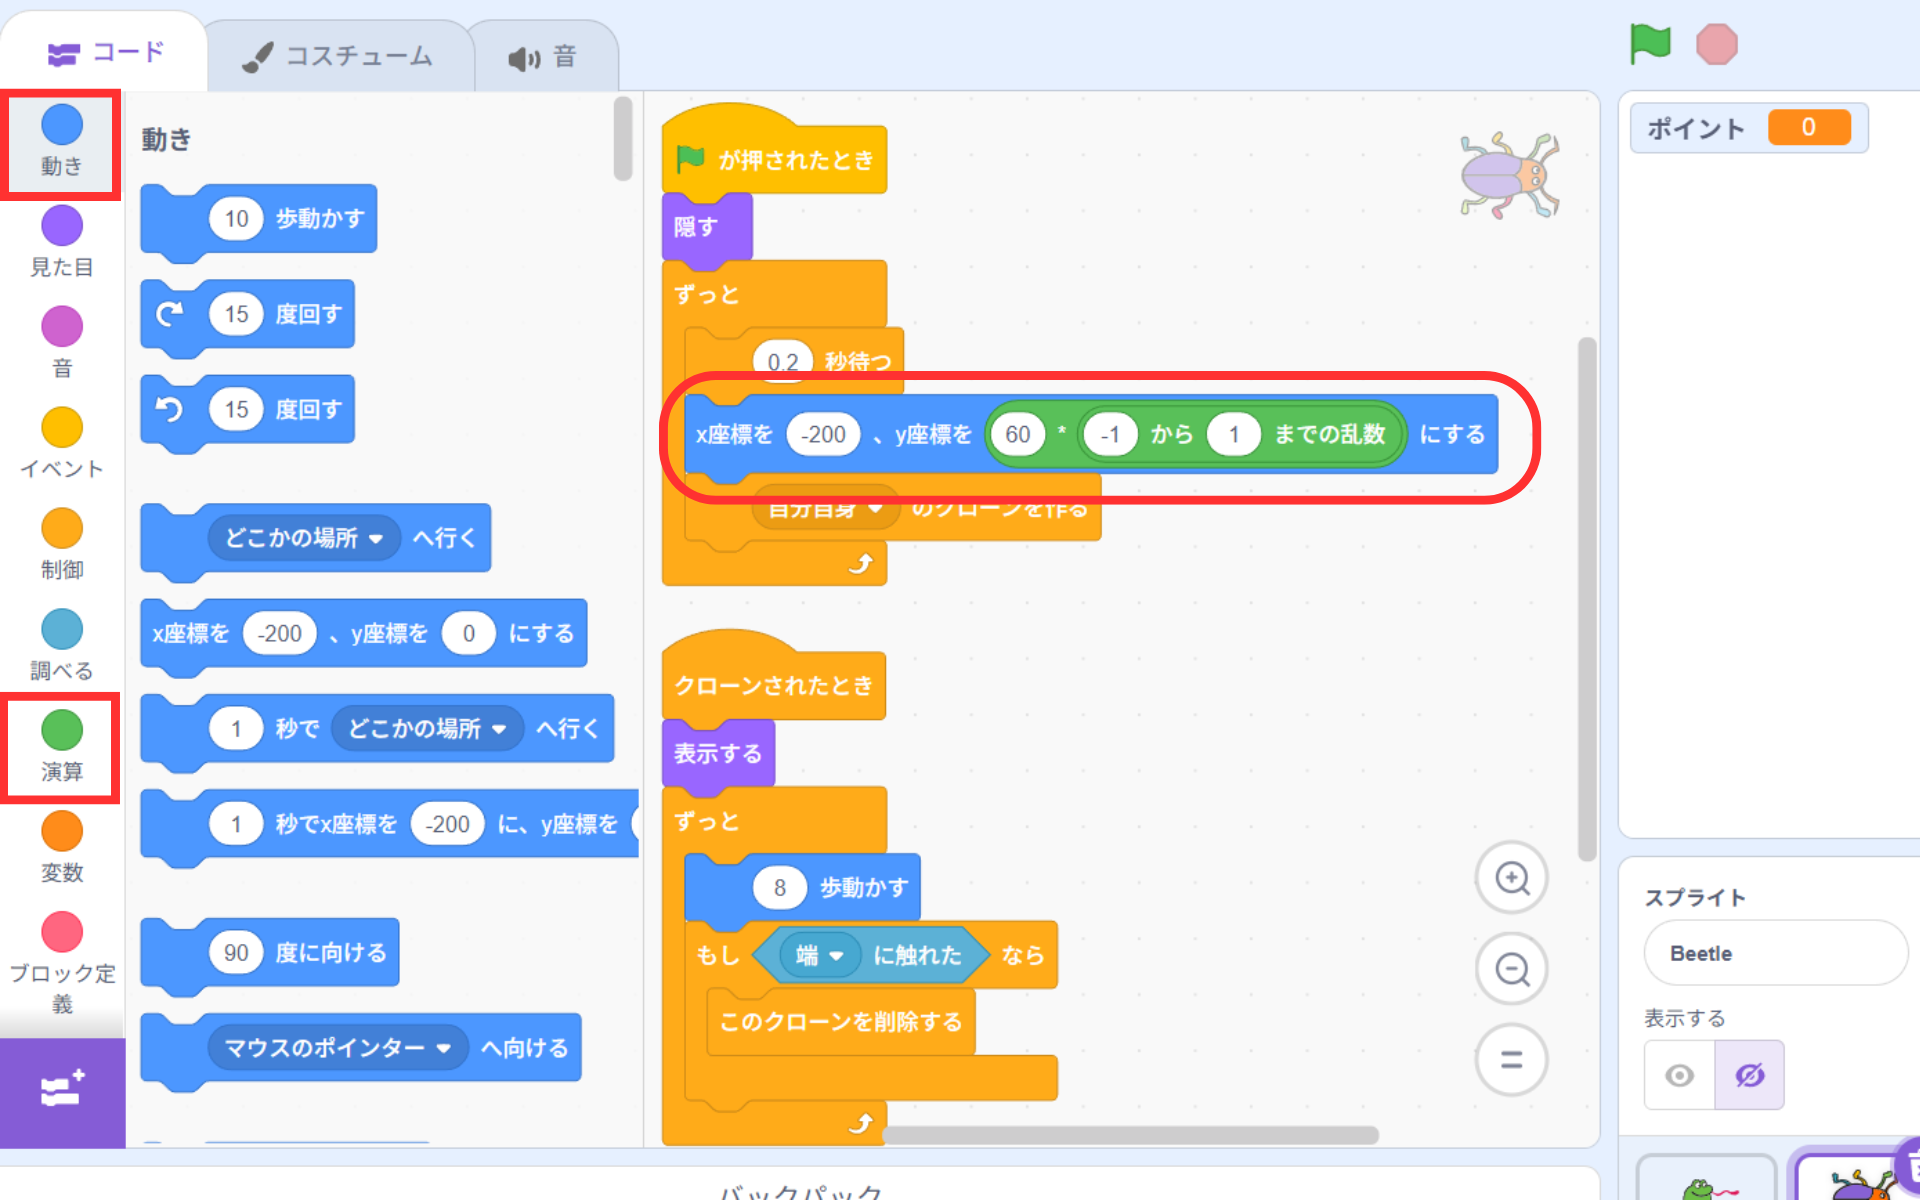Open the コード tab
Screen dimensions: 1920x1200
(106, 52)
